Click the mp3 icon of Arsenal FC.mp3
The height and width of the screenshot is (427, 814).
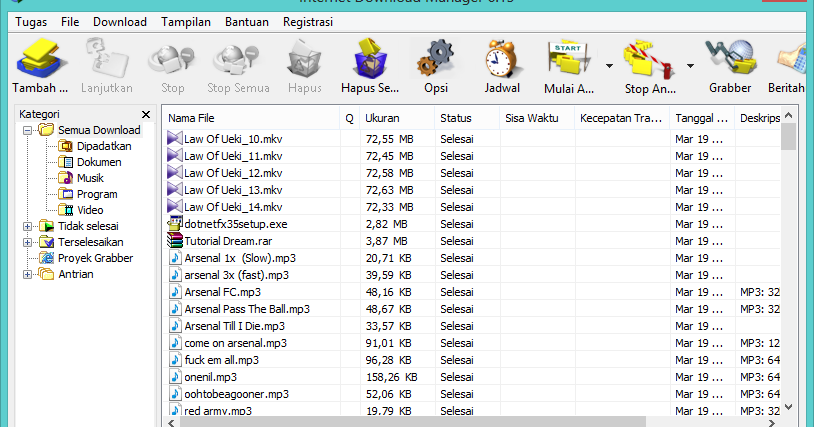pos(175,292)
